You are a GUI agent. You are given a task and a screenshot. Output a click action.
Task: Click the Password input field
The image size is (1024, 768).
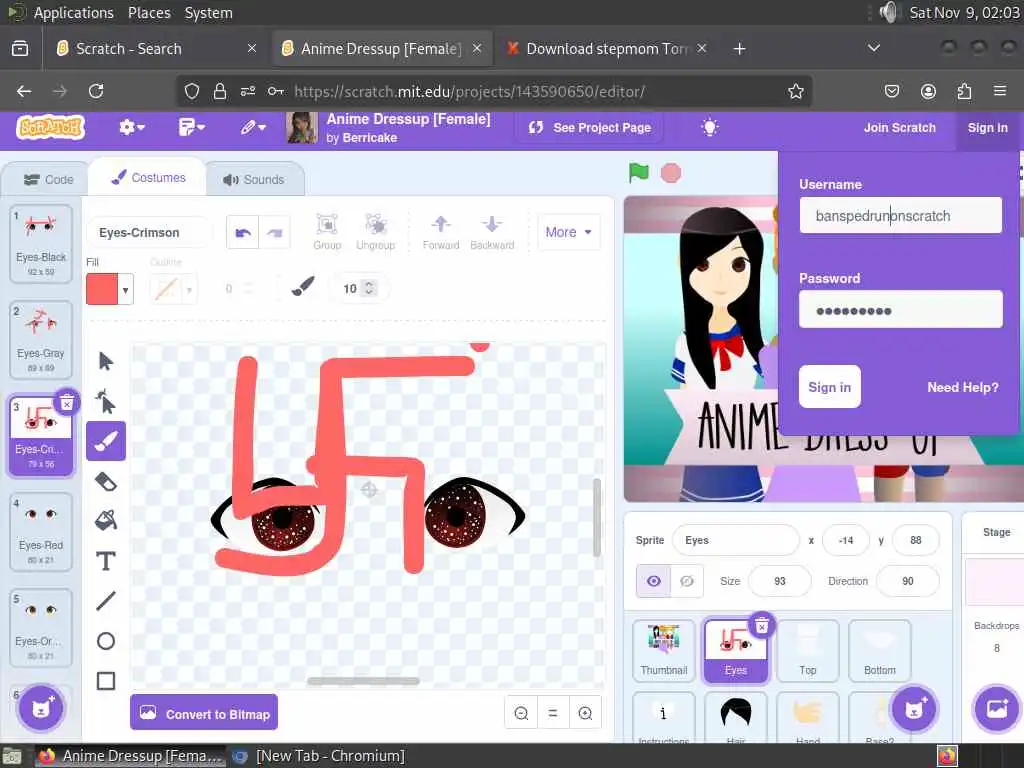click(901, 310)
